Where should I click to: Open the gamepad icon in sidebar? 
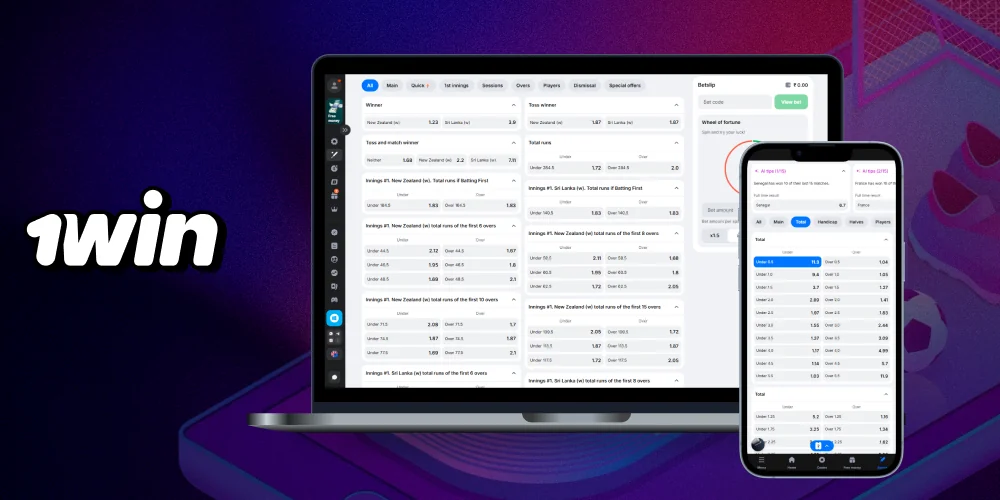[334, 300]
